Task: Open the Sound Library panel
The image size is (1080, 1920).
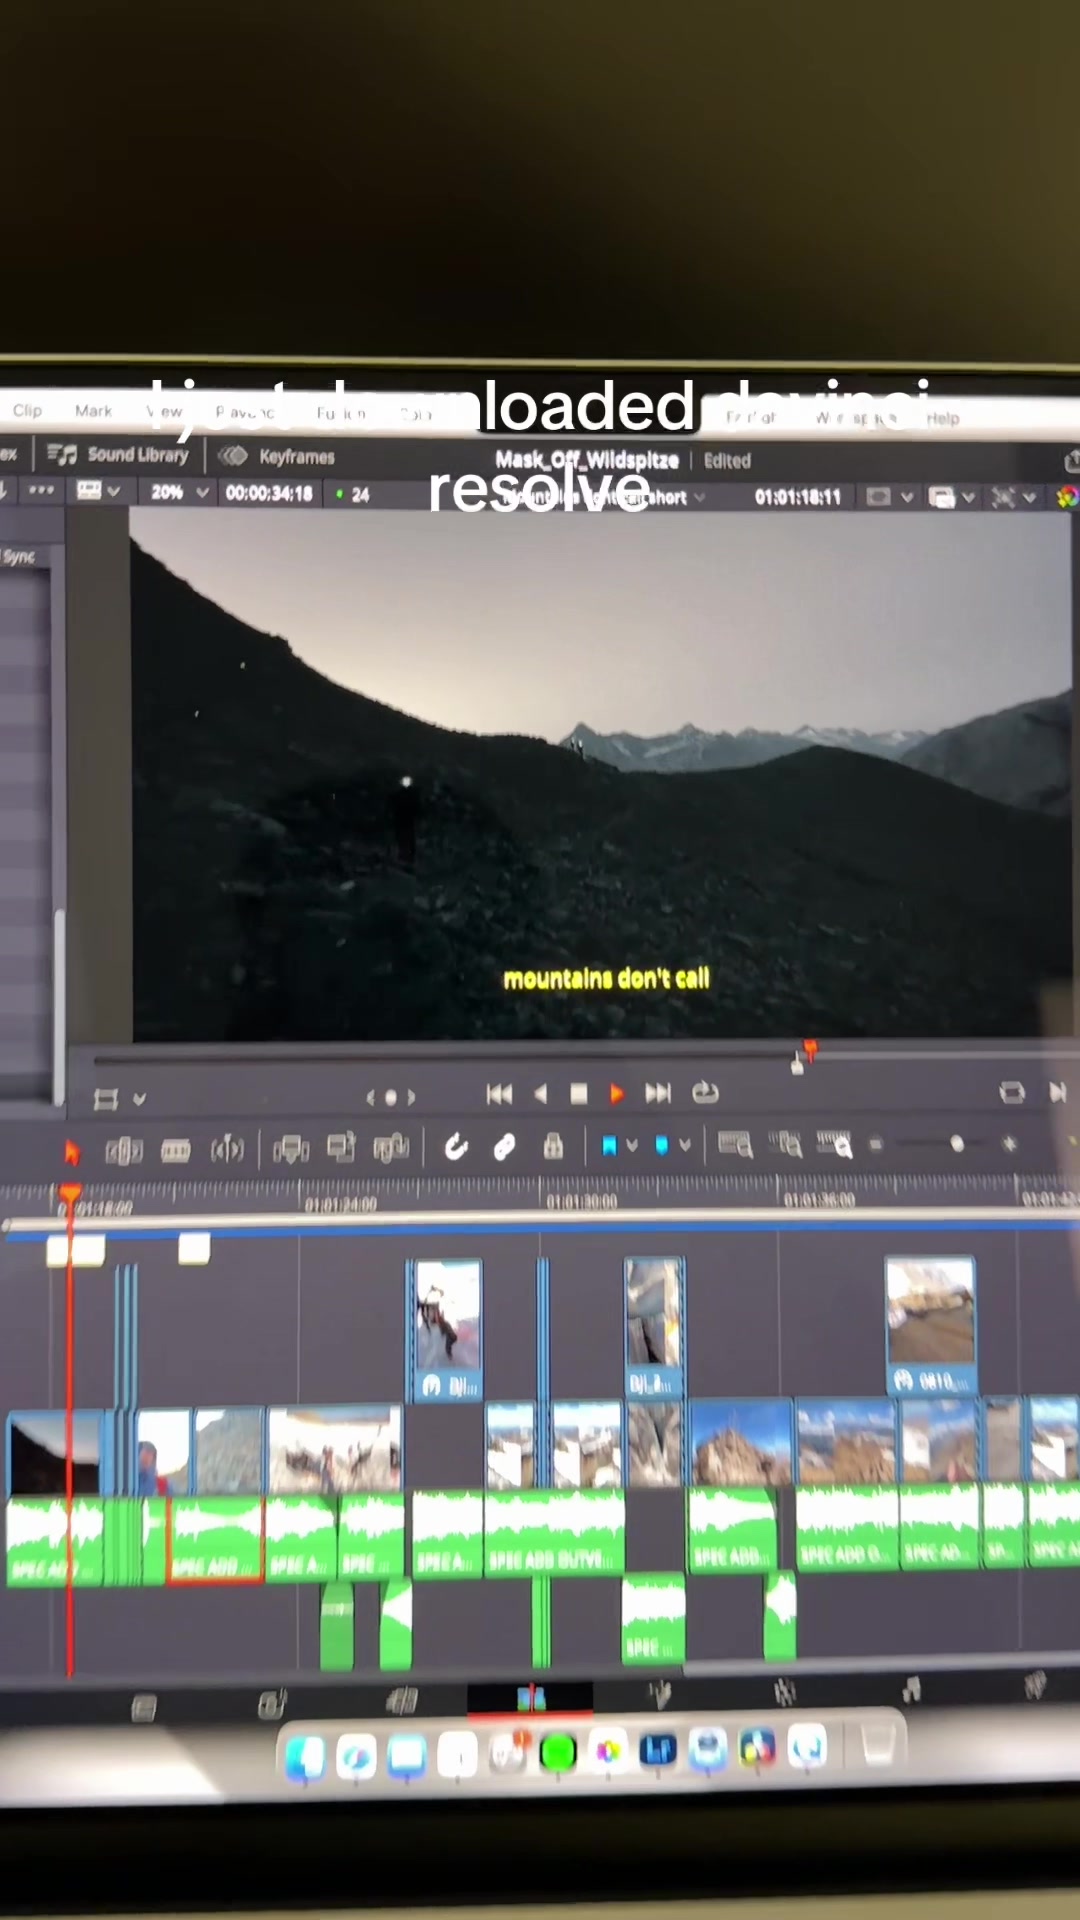Action: click(x=118, y=455)
